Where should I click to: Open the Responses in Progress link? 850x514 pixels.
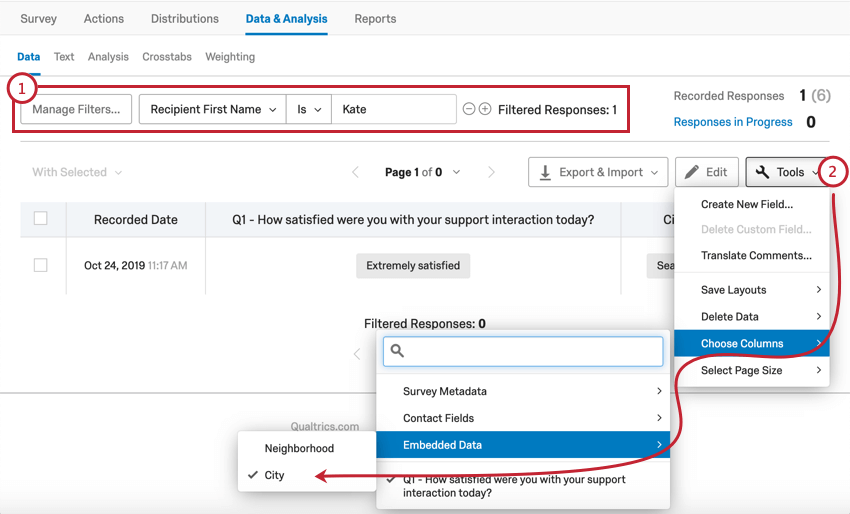pos(733,122)
